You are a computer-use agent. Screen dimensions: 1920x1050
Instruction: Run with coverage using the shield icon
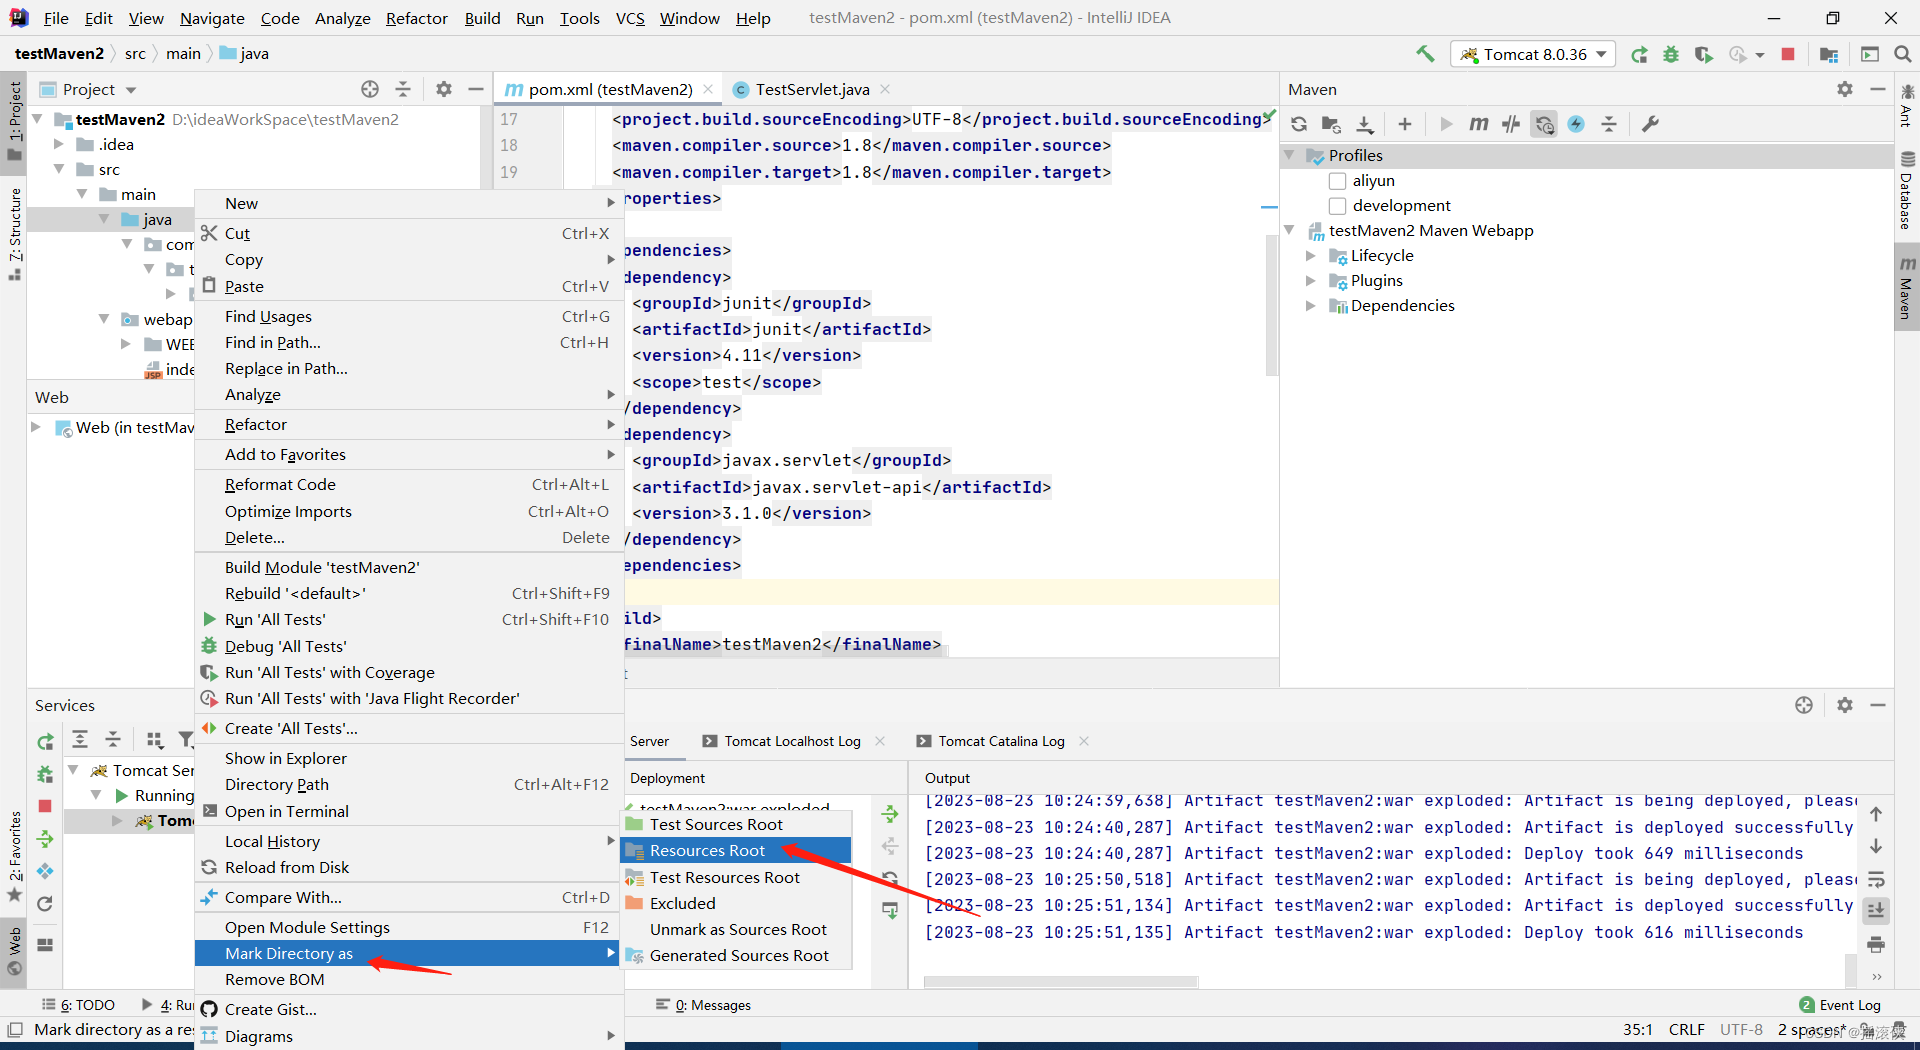click(x=1704, y=54)
